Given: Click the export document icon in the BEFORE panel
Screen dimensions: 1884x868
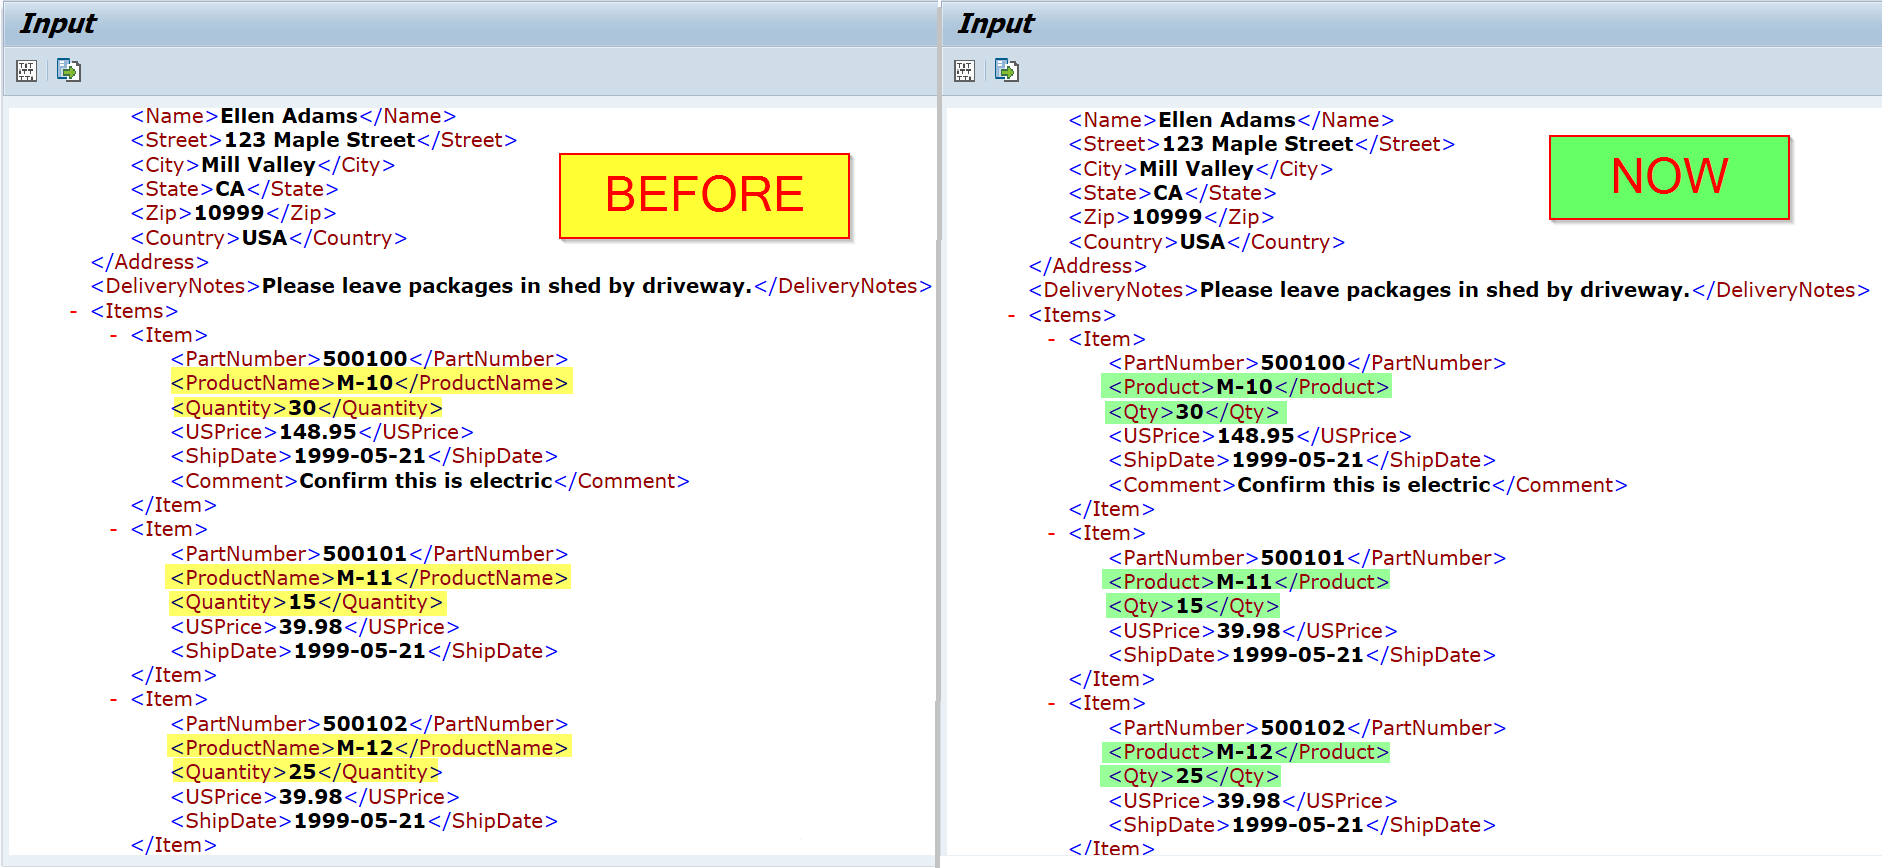Looking at the screenshot, I should (x=68, y=71).
